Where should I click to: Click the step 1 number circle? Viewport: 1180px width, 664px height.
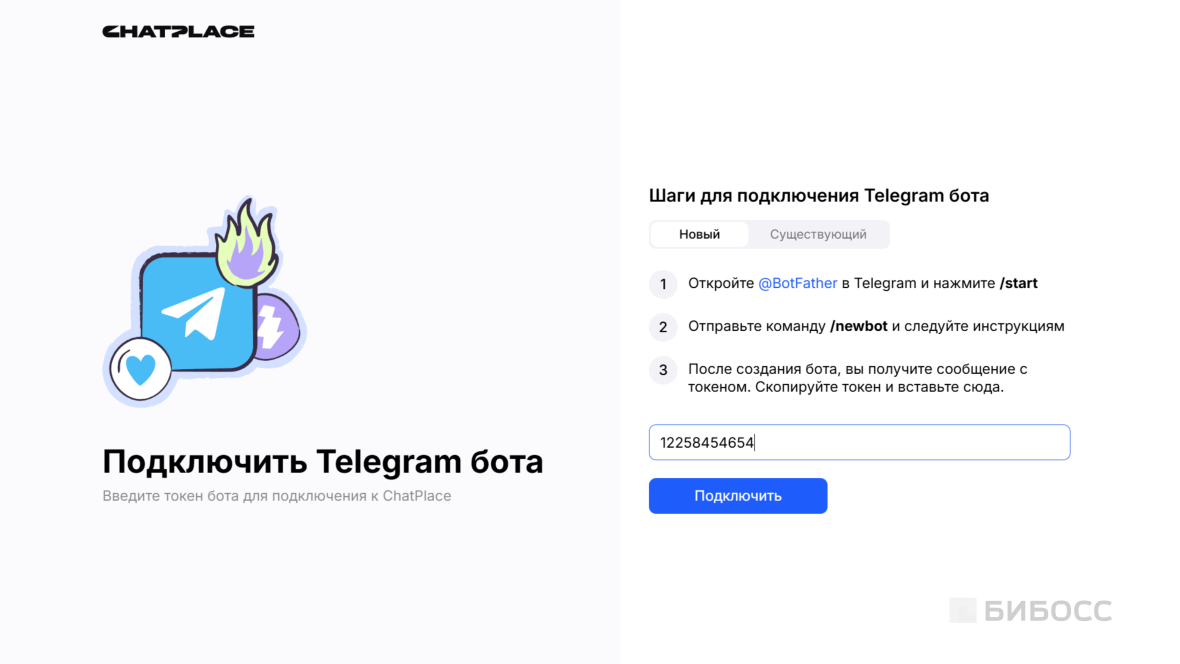(x=663, y=284)
